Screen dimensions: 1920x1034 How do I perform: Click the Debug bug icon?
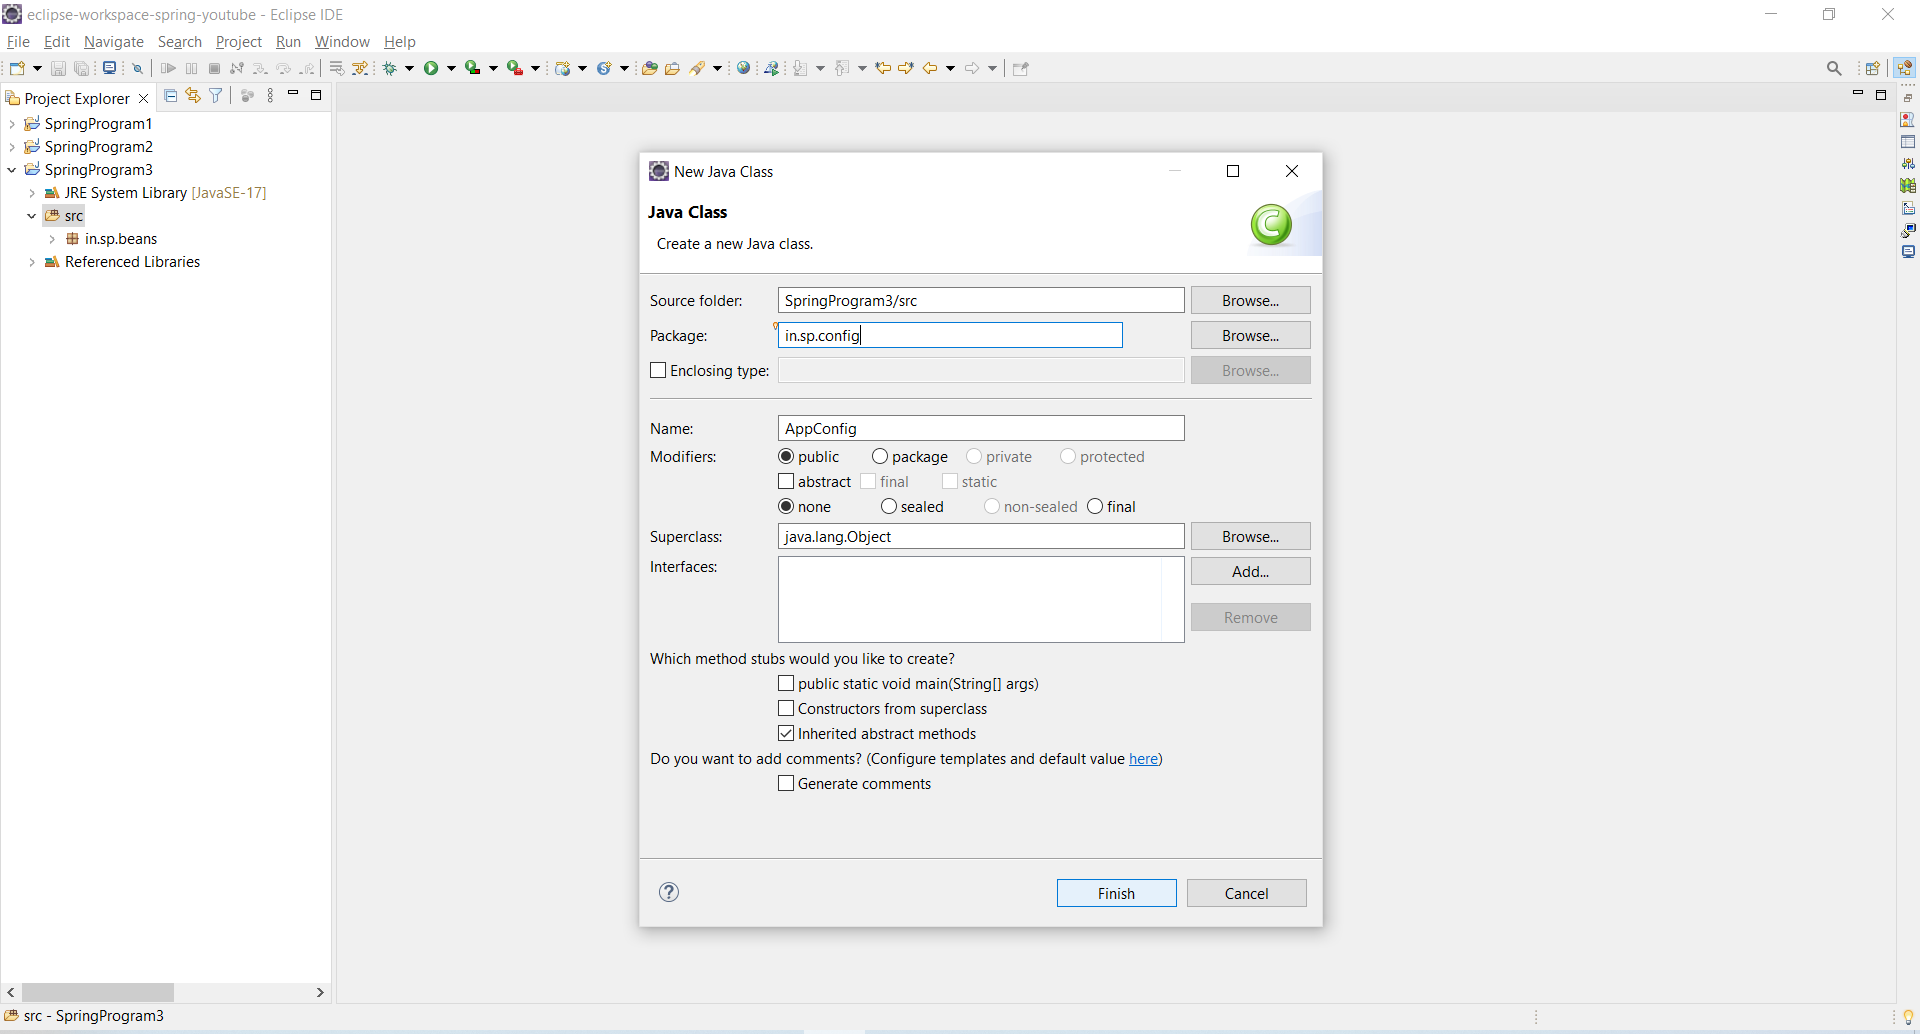[389, 68]
